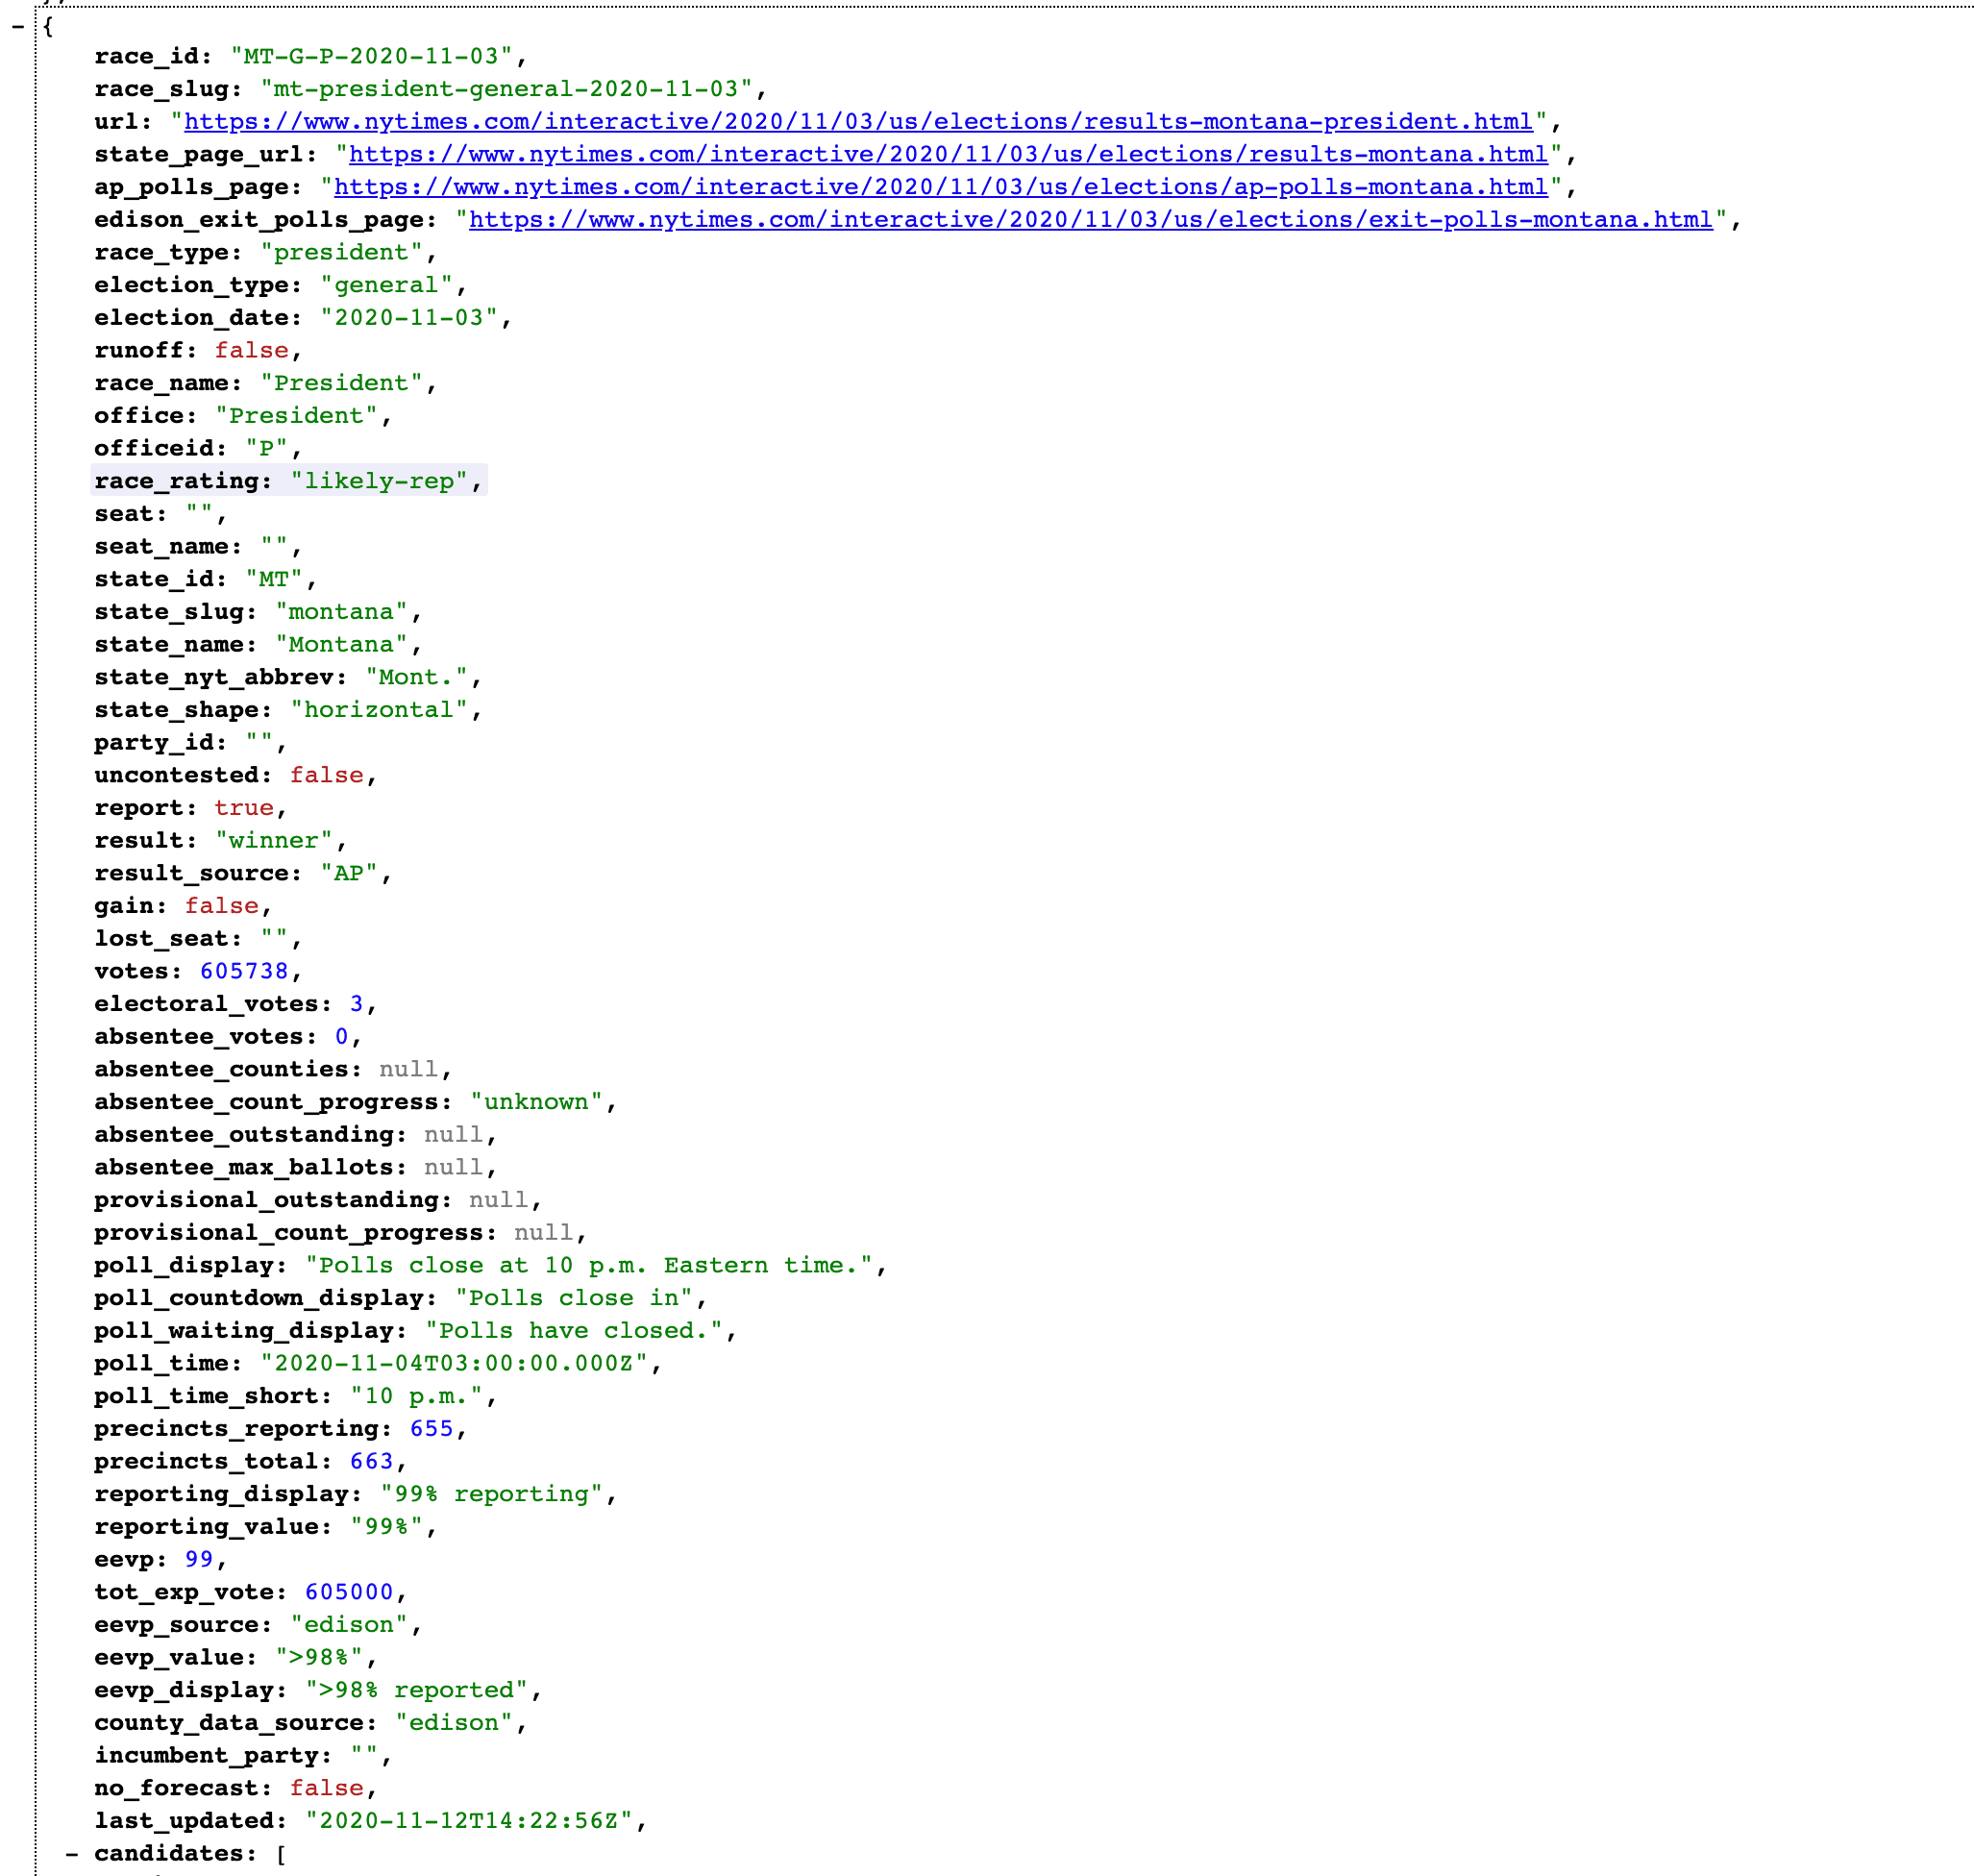Click the electoral_votes value 3
Image resolution: width=1974 pixels, height=1876 pixels.
tap(356, 1004)
